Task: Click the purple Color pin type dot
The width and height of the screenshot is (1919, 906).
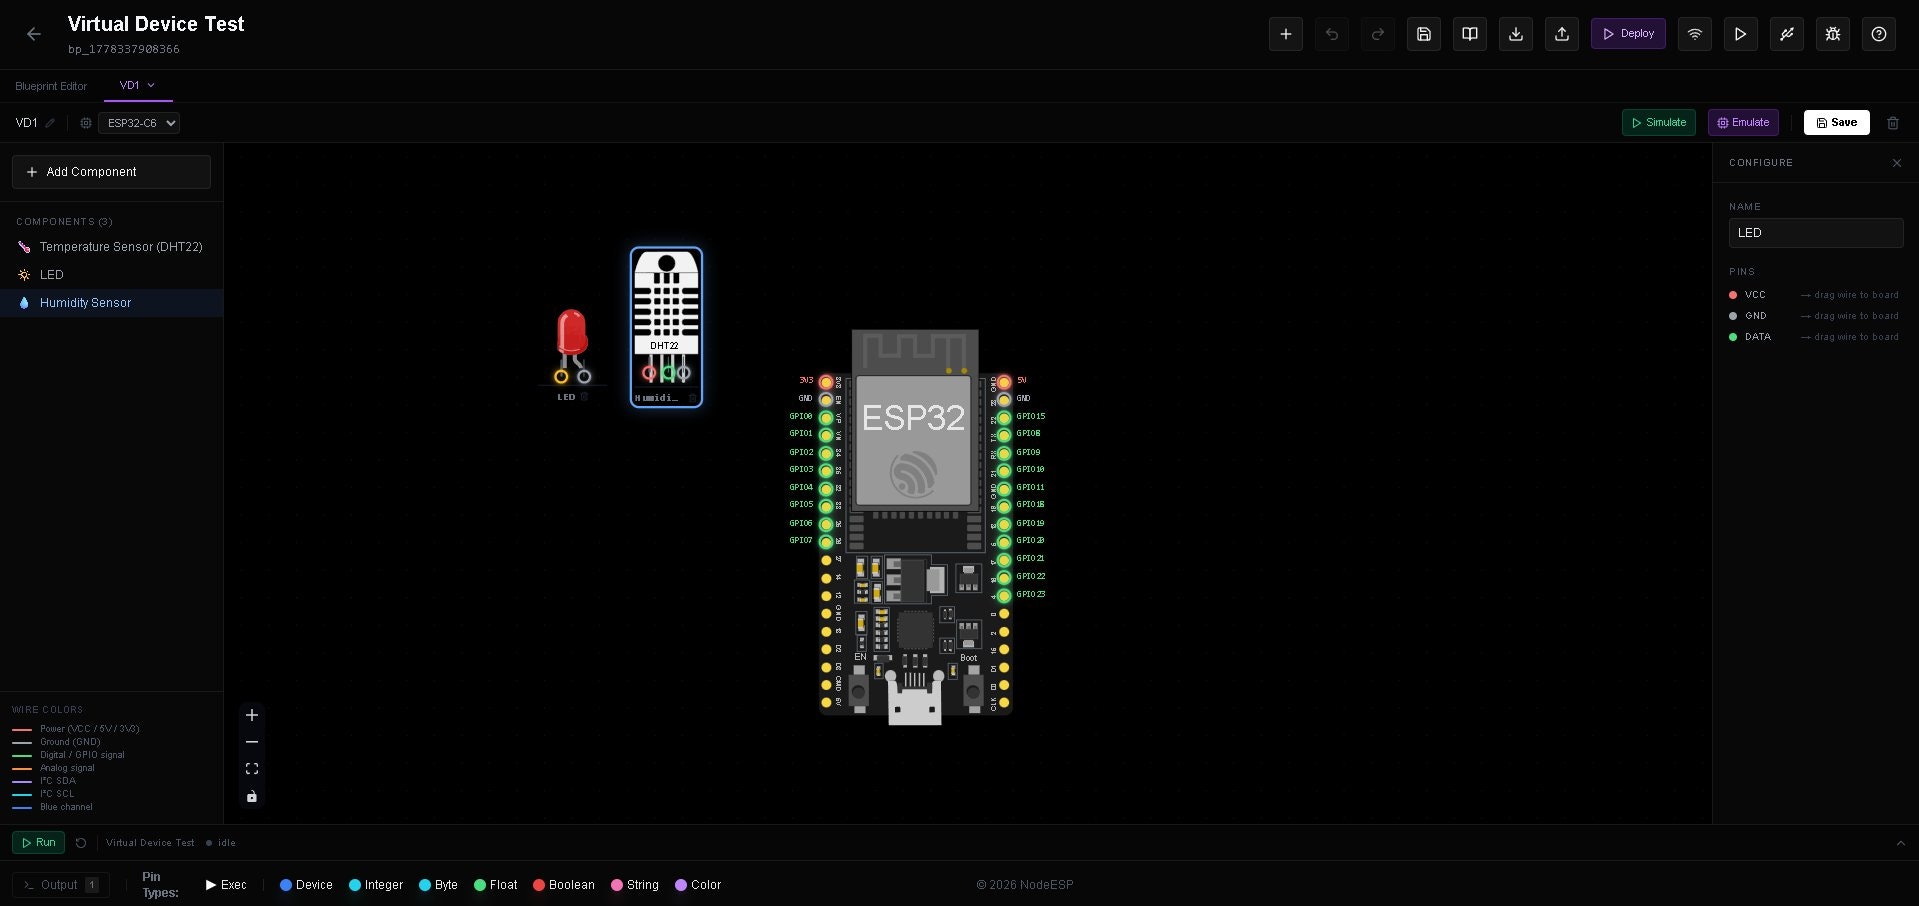Action: coord(681,885)
